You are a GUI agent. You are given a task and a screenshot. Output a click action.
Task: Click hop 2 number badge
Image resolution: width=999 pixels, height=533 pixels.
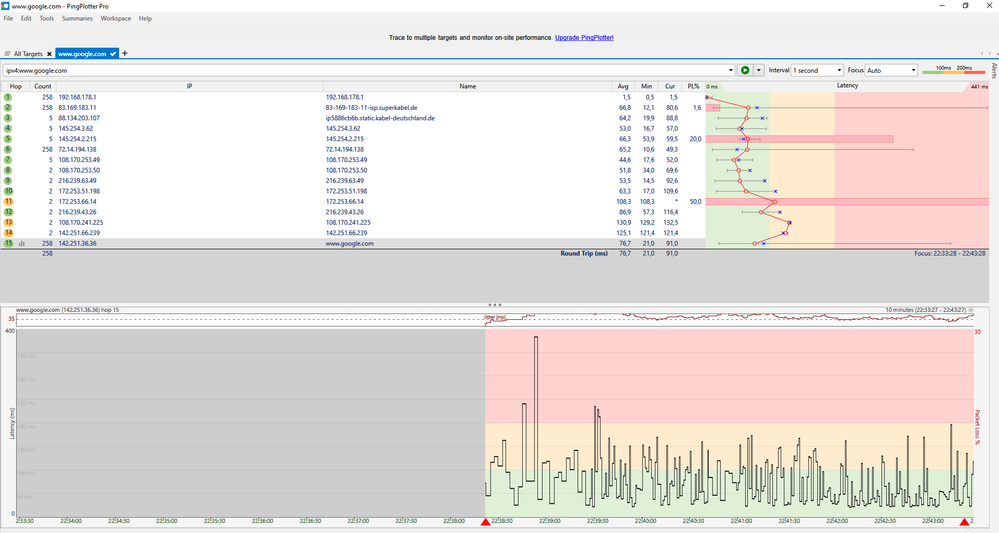pyautogui.click(x=8, y=108)
